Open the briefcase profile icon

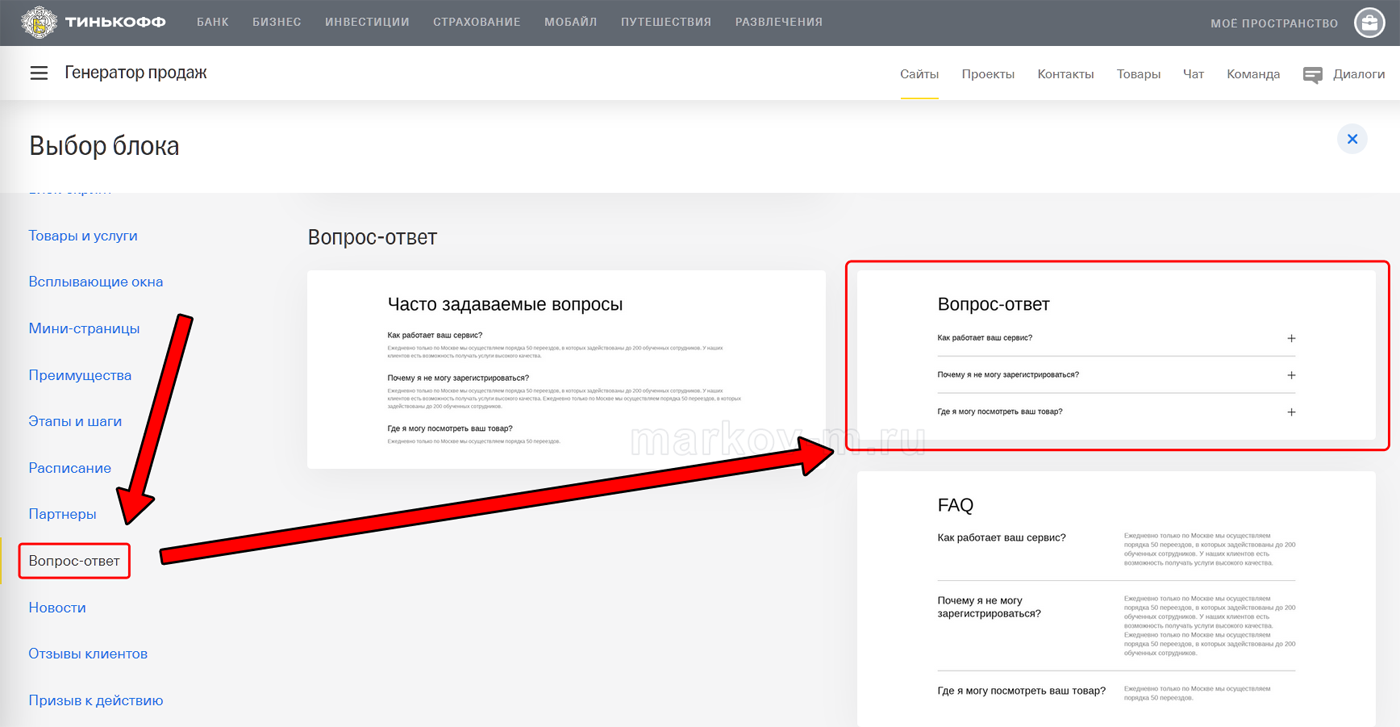(1369, 22)
